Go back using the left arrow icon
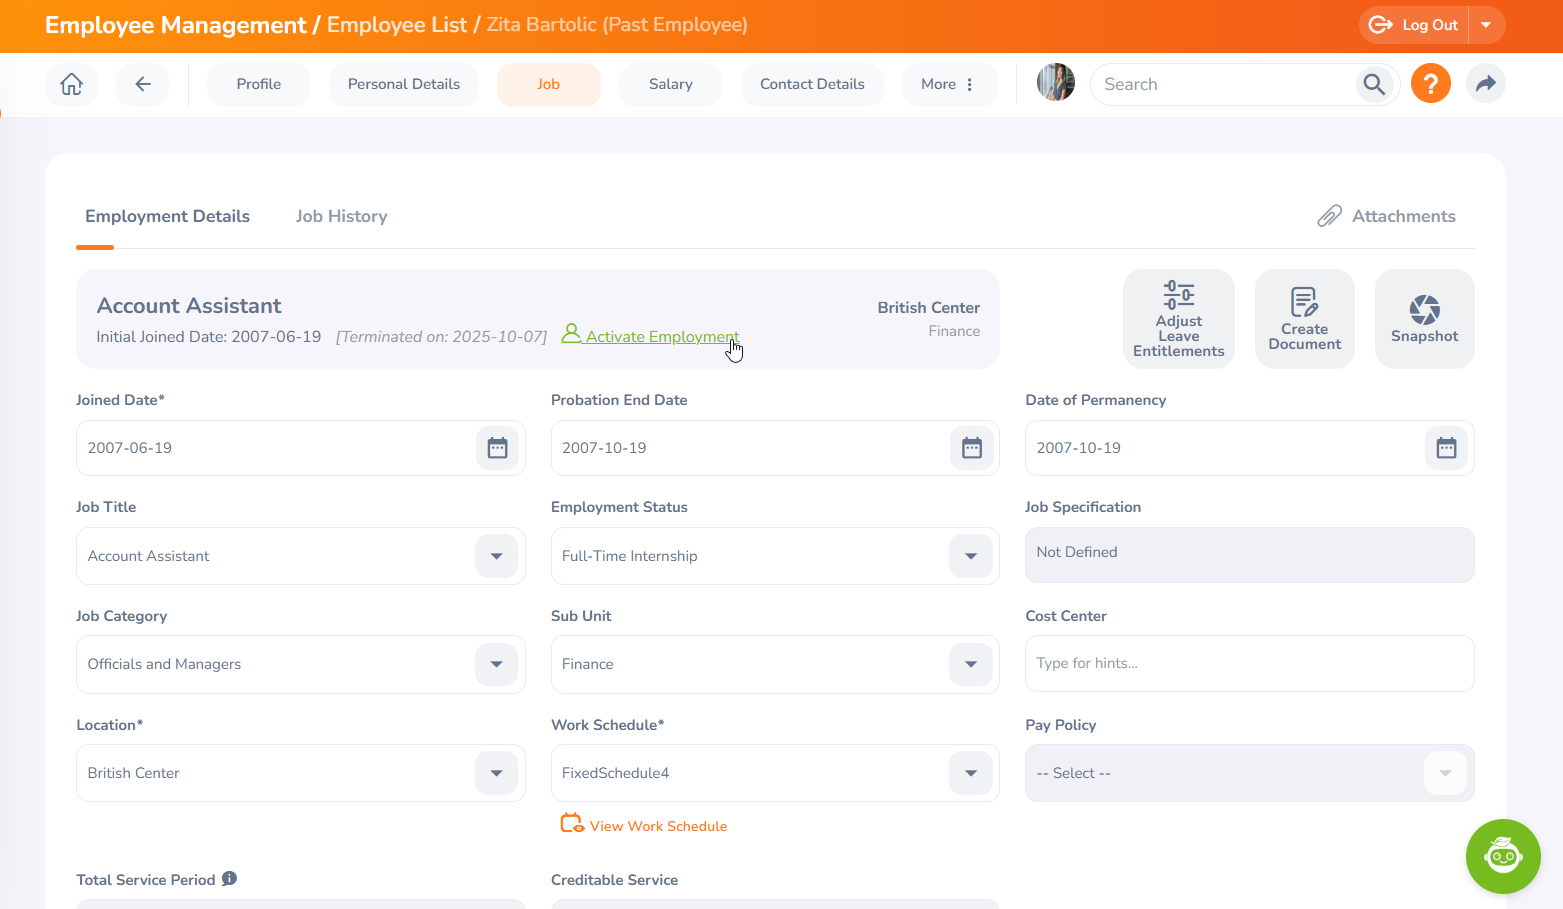1563x909 pixels. tap(142, 84)
